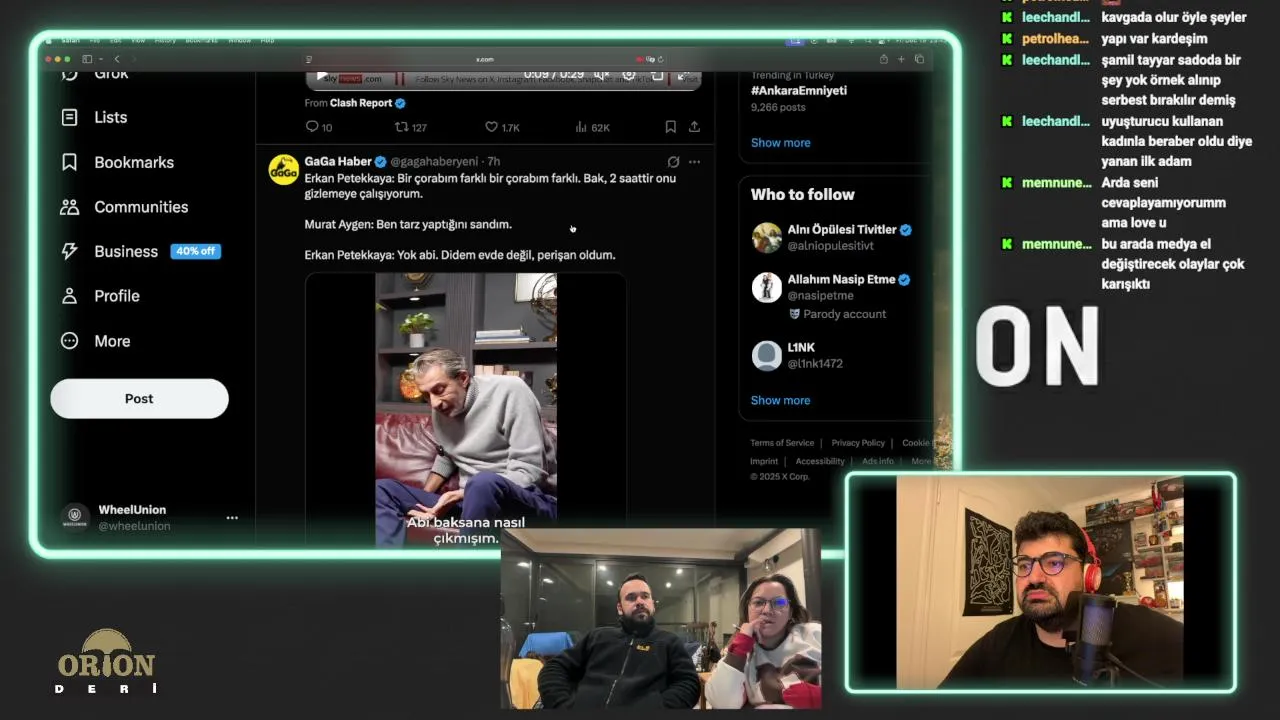Open the History menu in macOS menu bar
Viewport: 1280px width, 720px height.
165,40
